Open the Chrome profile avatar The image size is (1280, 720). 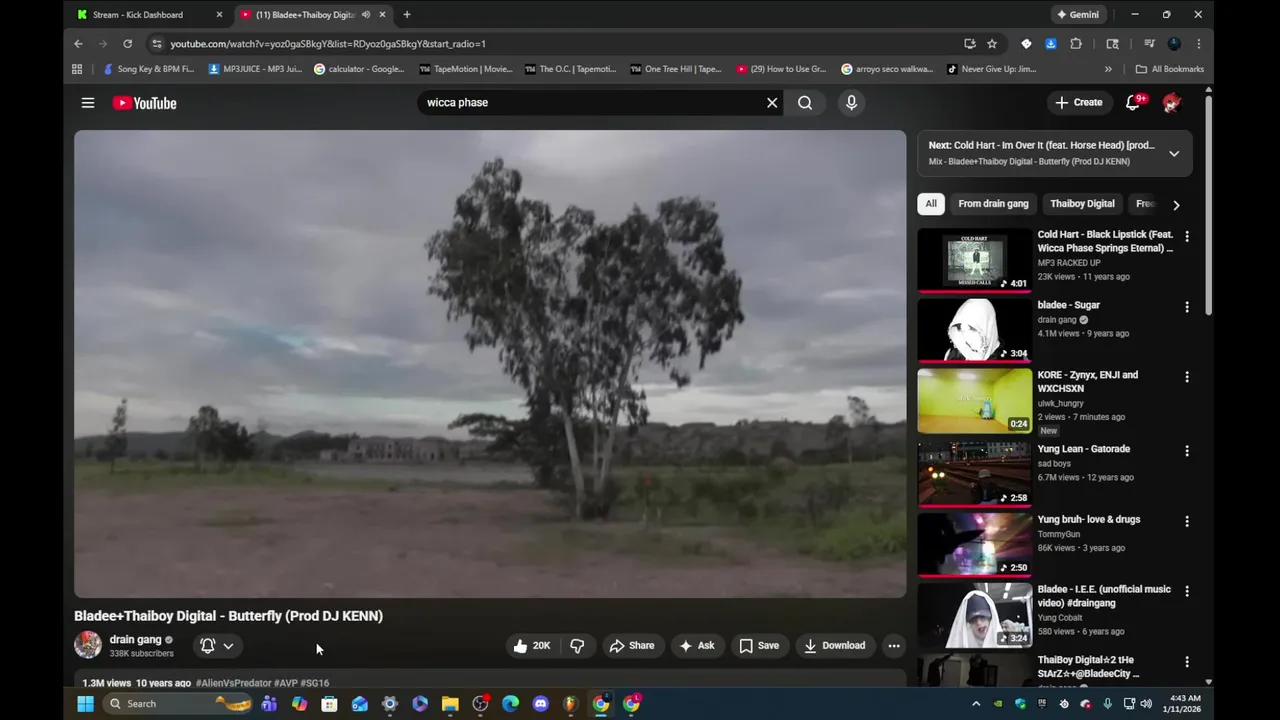(1174, 44)
